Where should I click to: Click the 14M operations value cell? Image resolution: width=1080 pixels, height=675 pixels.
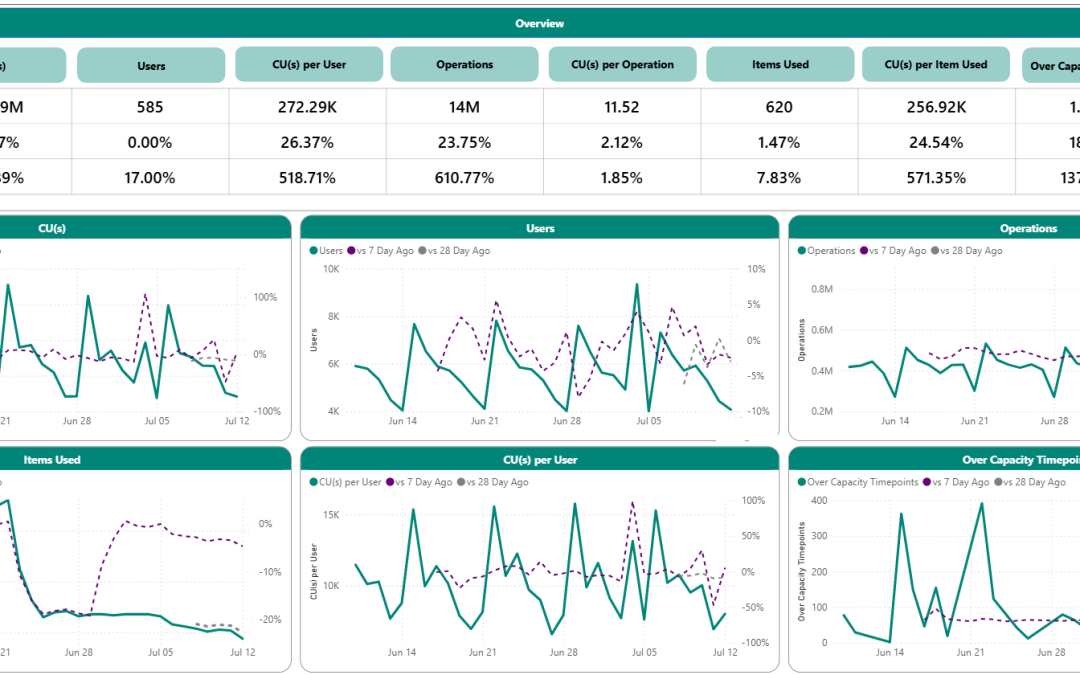tap(464, 107)
